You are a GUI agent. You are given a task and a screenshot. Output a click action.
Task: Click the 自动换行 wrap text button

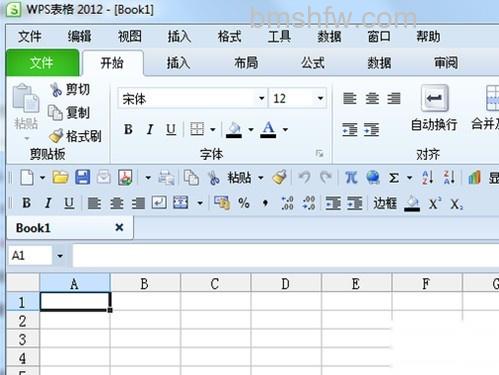(434, 108)
